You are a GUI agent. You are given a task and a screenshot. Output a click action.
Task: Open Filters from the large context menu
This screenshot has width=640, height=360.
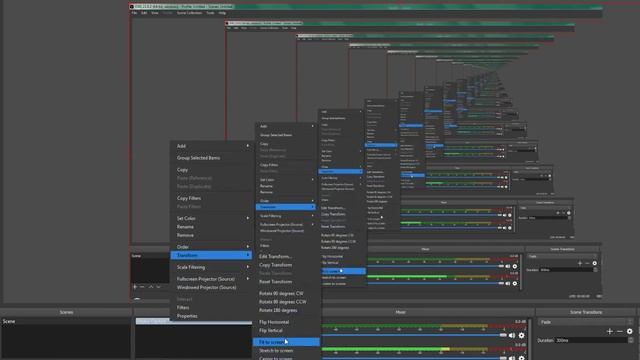coord(183,307)
